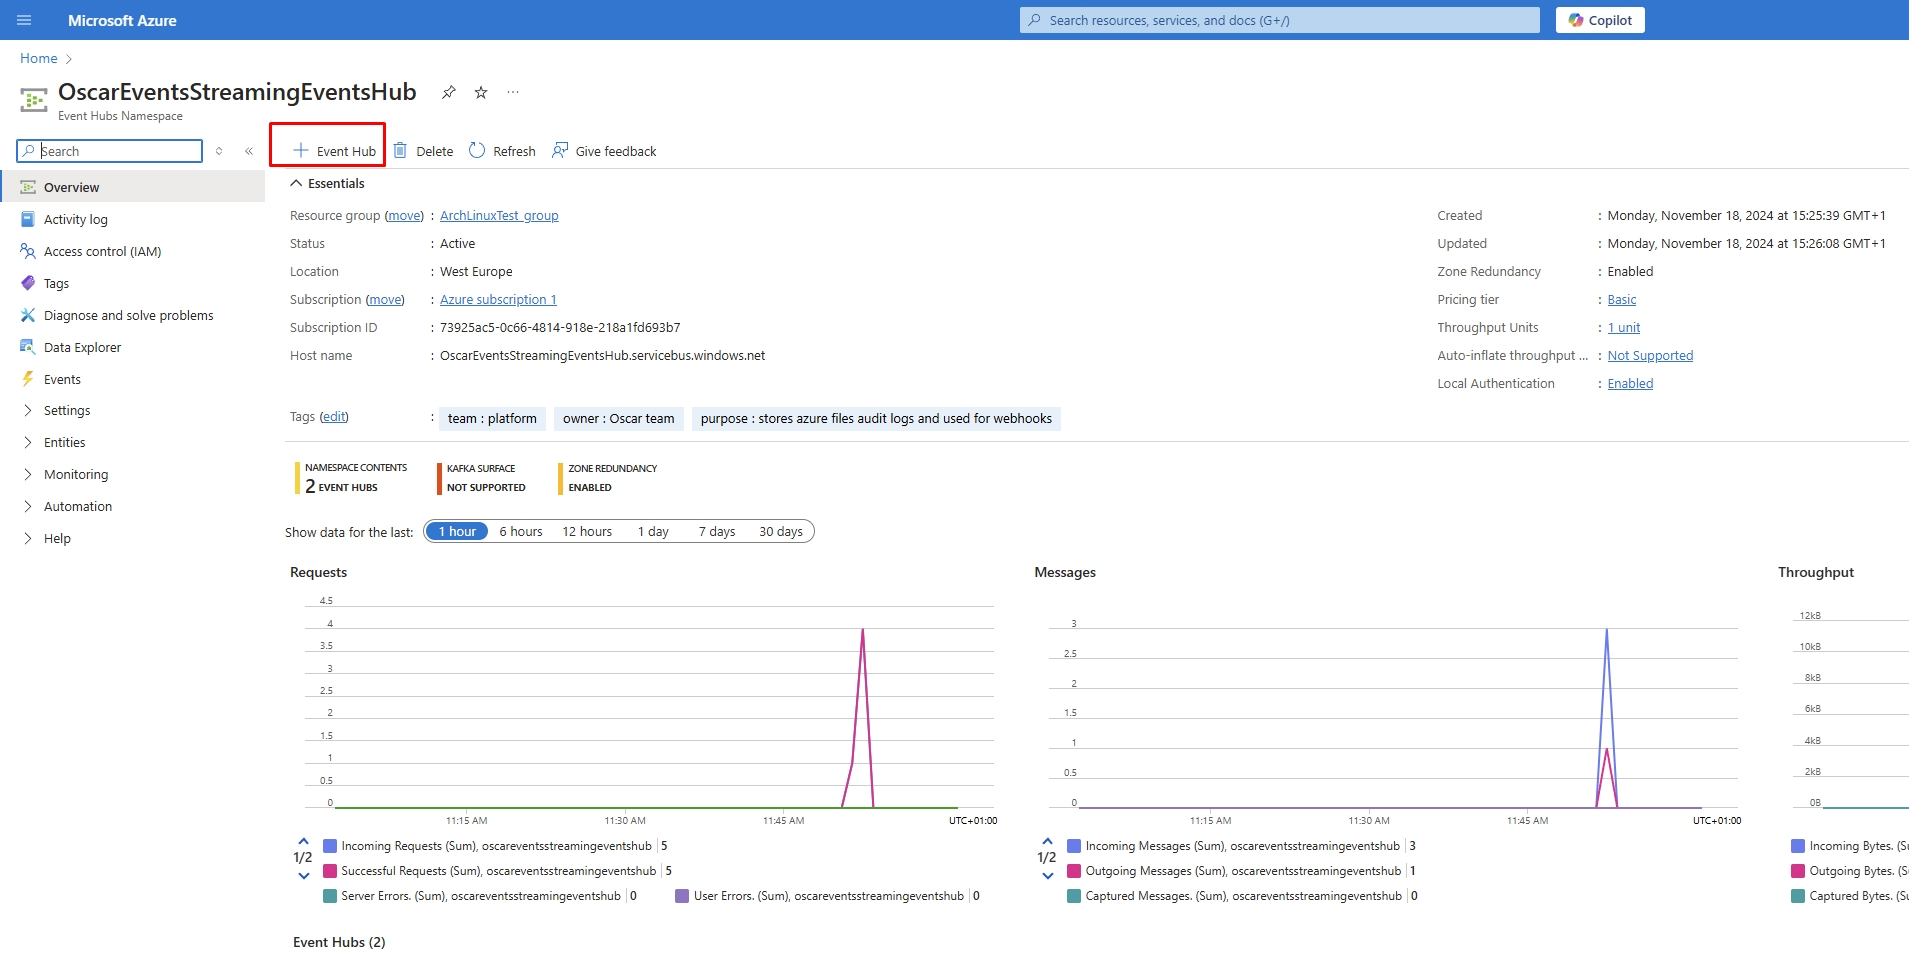
Task: Click edit link next to Tags
Action: click(x=334, y=416)
